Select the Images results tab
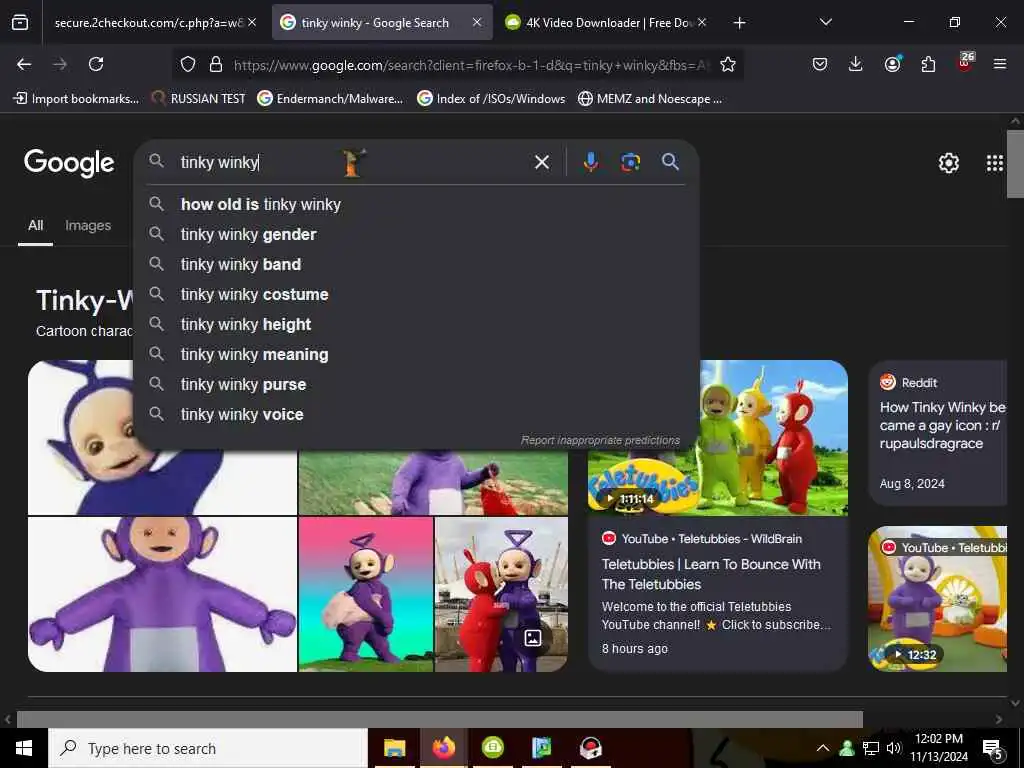The width and height of the screenshot is (1024, 768). click(88, 225)
